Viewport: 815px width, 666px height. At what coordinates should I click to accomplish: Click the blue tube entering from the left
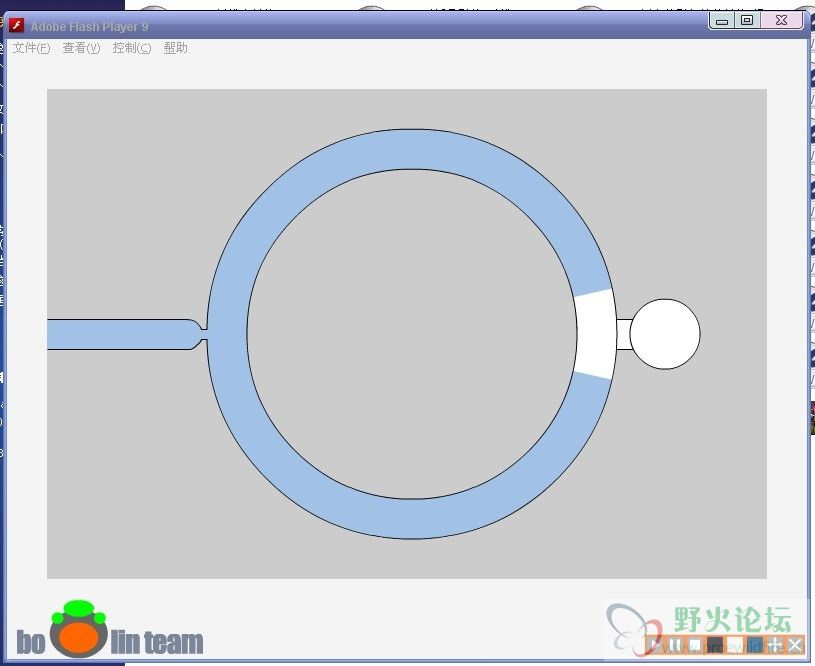125,334
